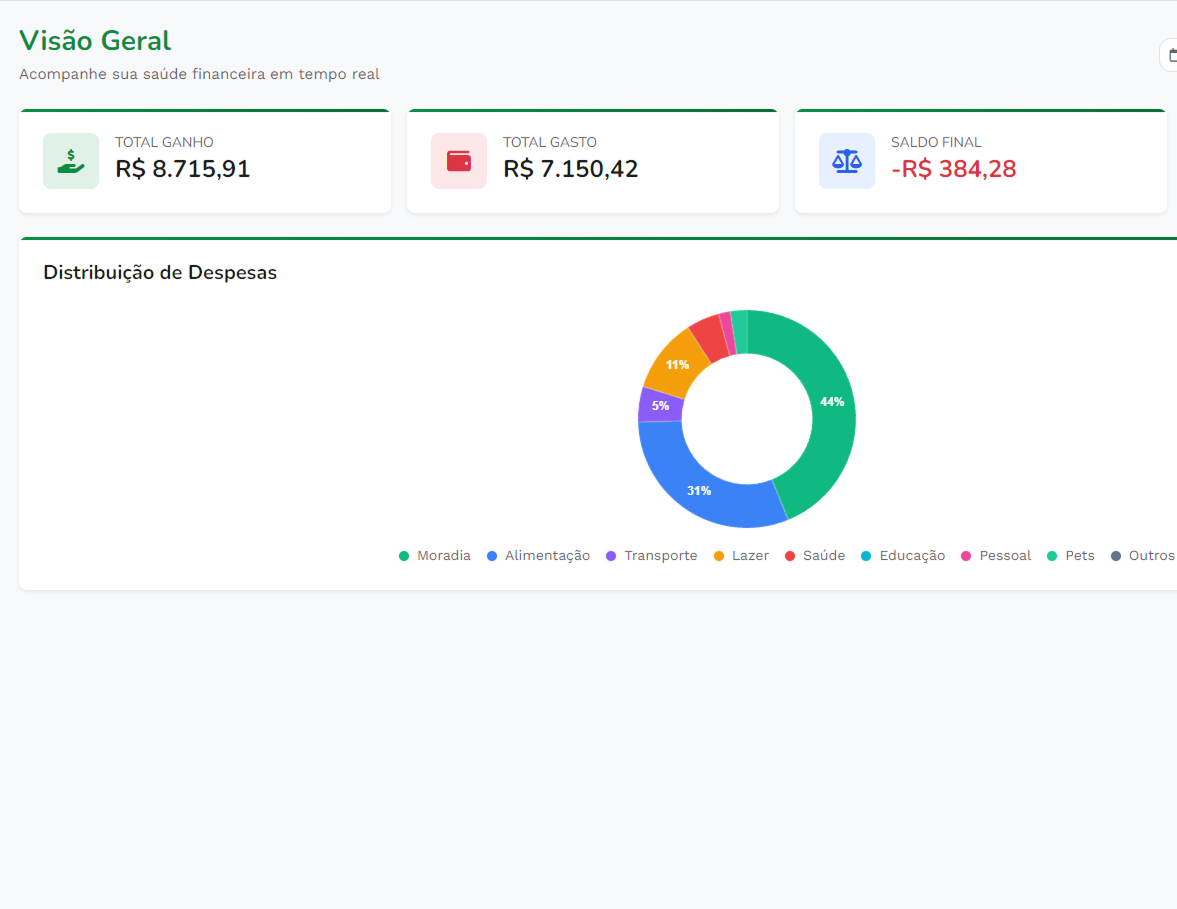
Task: Click the SALDO FINAL label
Action: pyautogui.click(x=936, y=142)
